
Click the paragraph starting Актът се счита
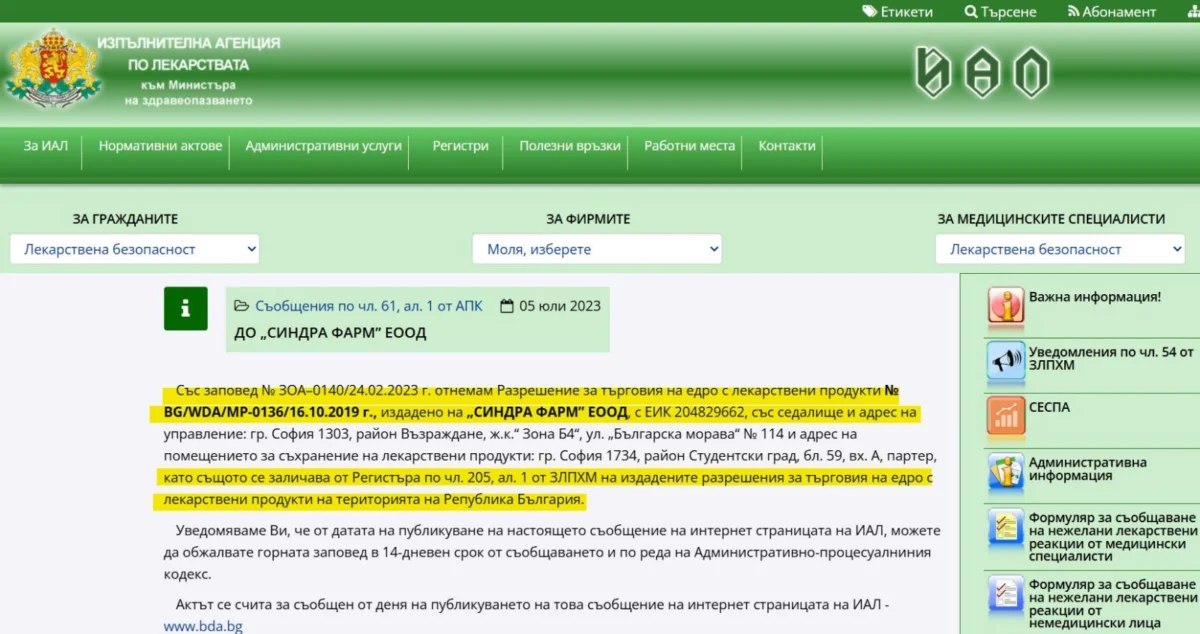coord(527,615)
